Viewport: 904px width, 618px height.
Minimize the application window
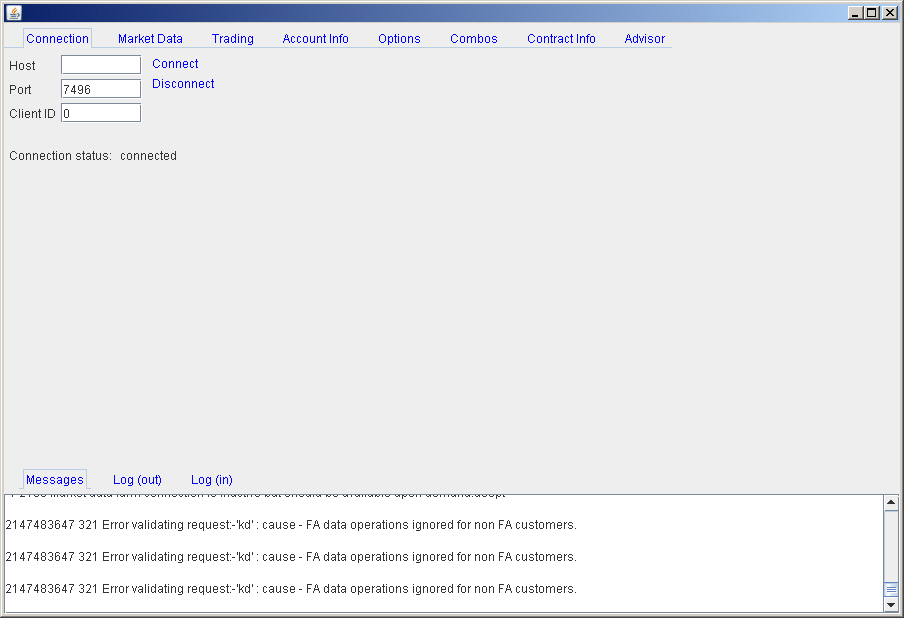856,13
